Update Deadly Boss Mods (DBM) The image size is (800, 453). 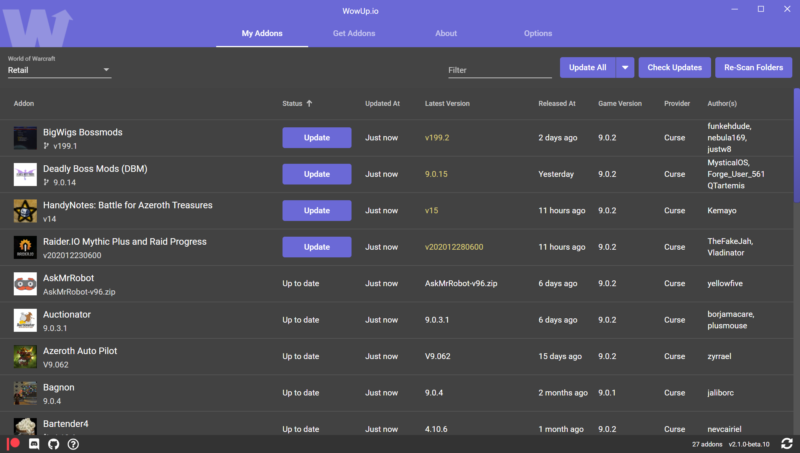click(317, 174)
